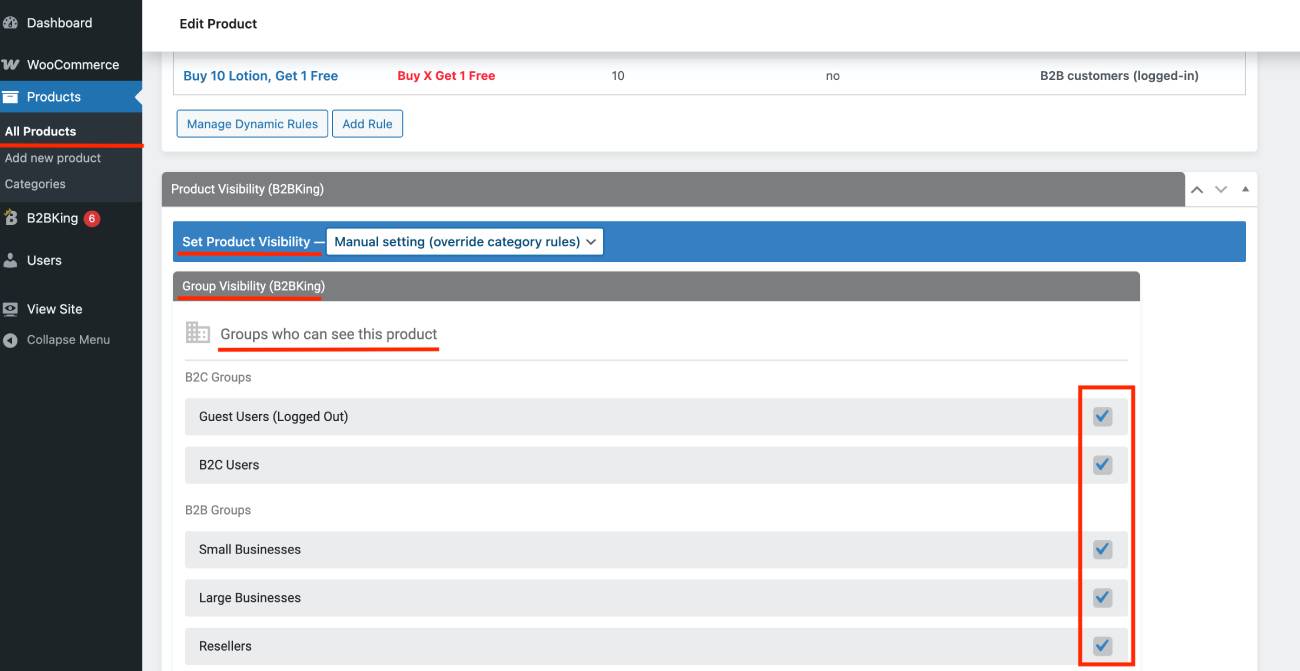Click the Add Rule button
The width and height of the screenshot is (1300, 671).
click(367, 124)
